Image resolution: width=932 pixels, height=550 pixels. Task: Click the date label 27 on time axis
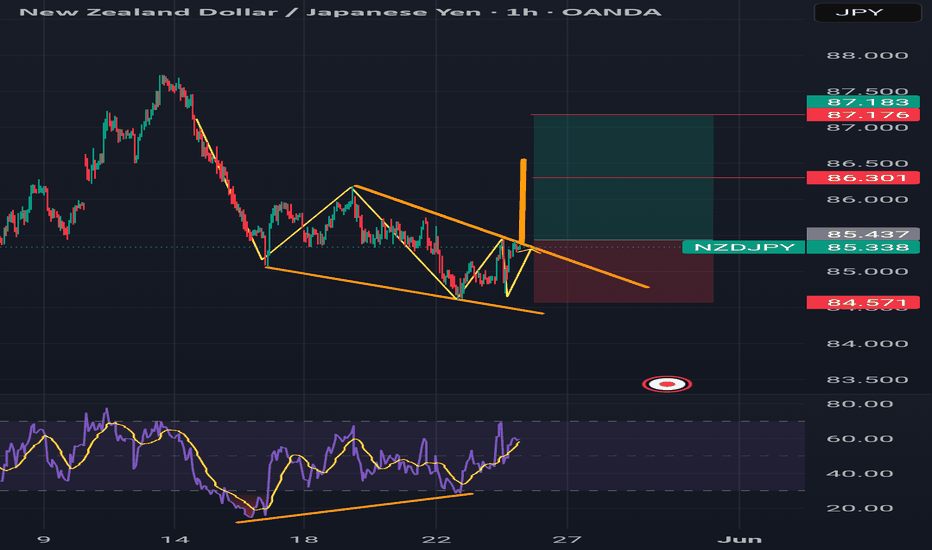(567, 539)
